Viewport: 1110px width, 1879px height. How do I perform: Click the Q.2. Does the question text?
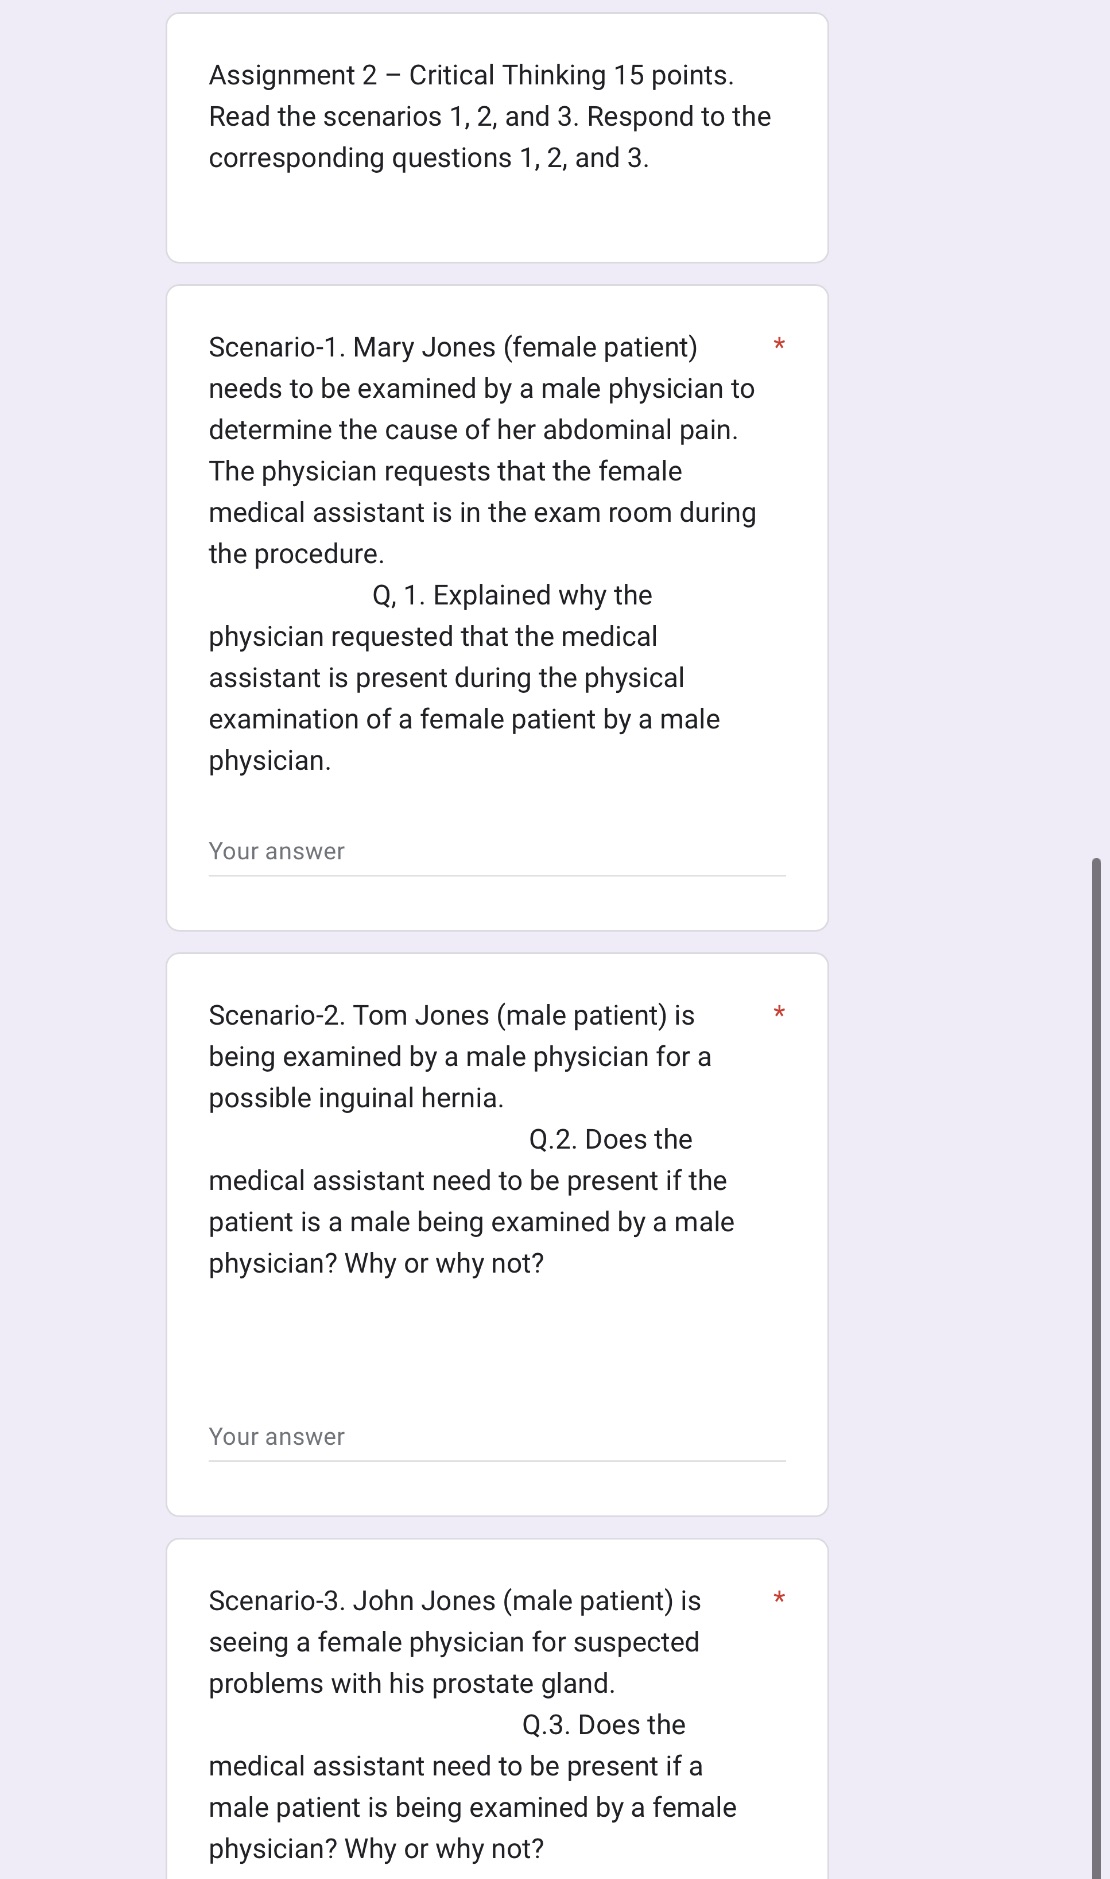pos(609,1138)
